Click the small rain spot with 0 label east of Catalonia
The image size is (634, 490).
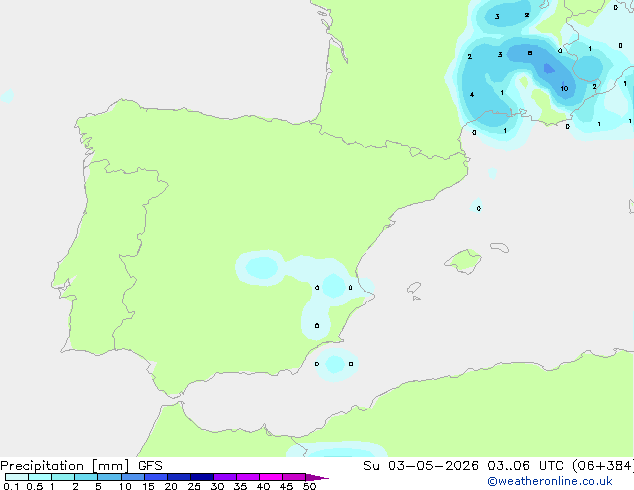pyautogui.click(x=477, y=206)
